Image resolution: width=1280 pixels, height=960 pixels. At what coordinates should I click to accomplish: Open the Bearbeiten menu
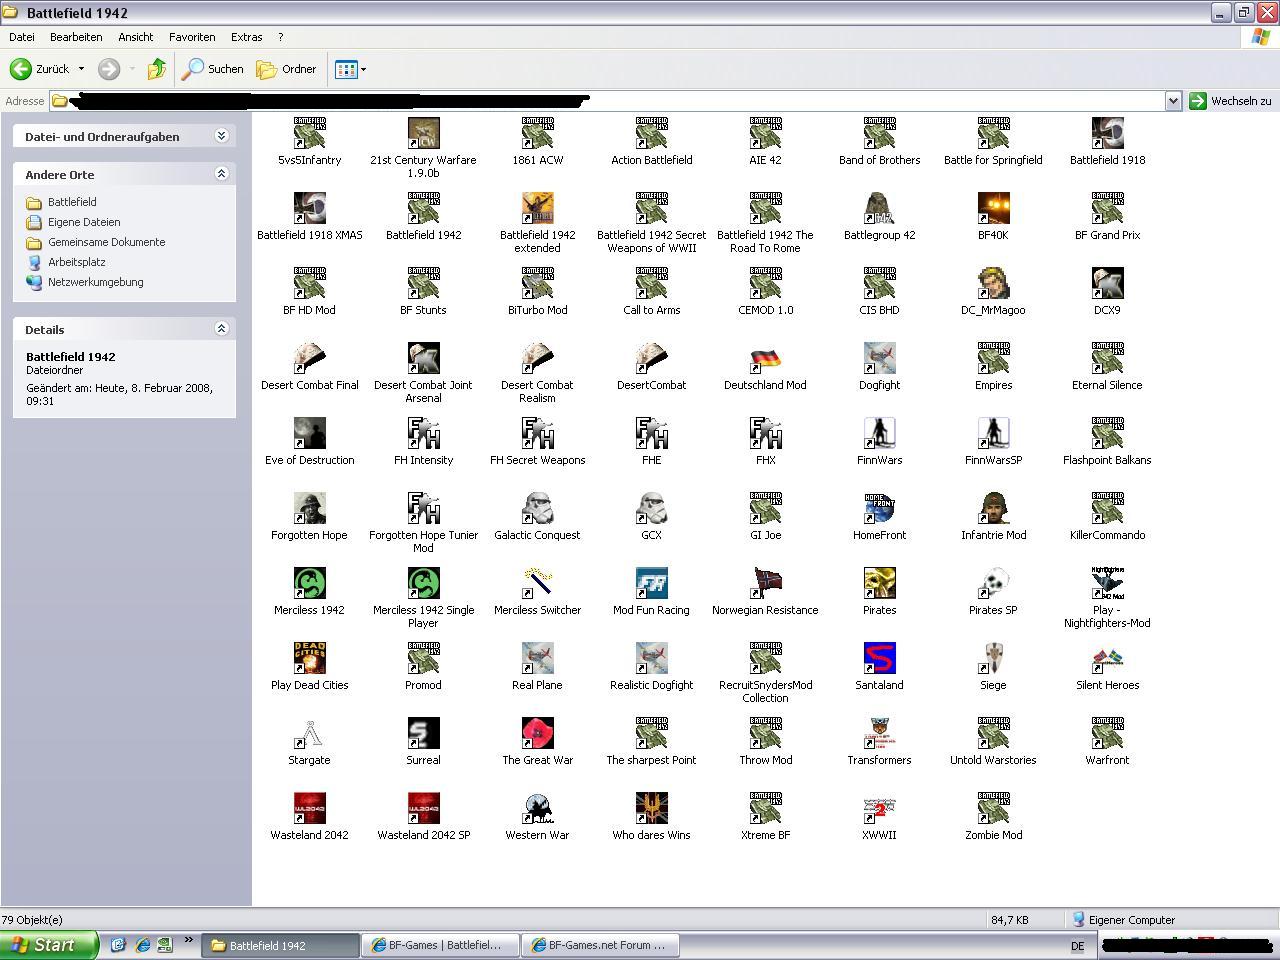(76, 37)
